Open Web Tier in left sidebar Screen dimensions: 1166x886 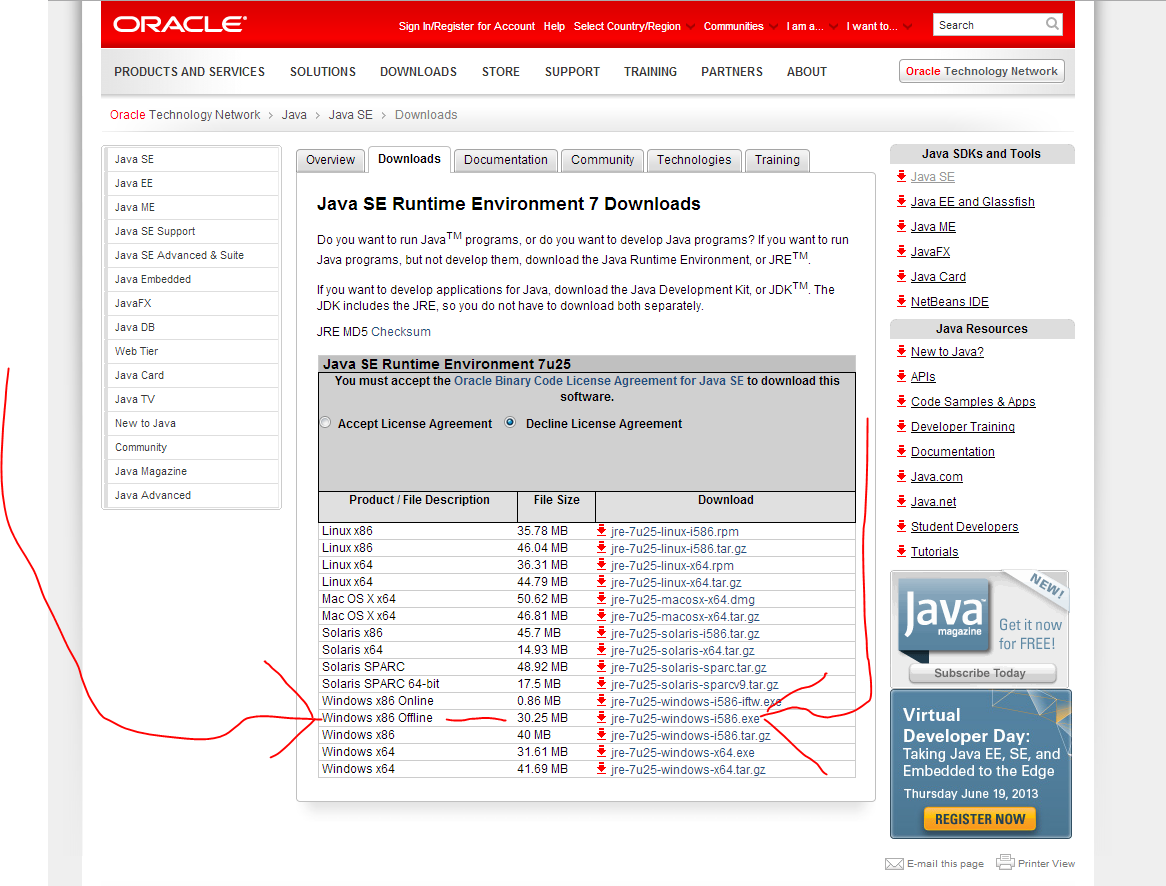[x=192, y=351]
